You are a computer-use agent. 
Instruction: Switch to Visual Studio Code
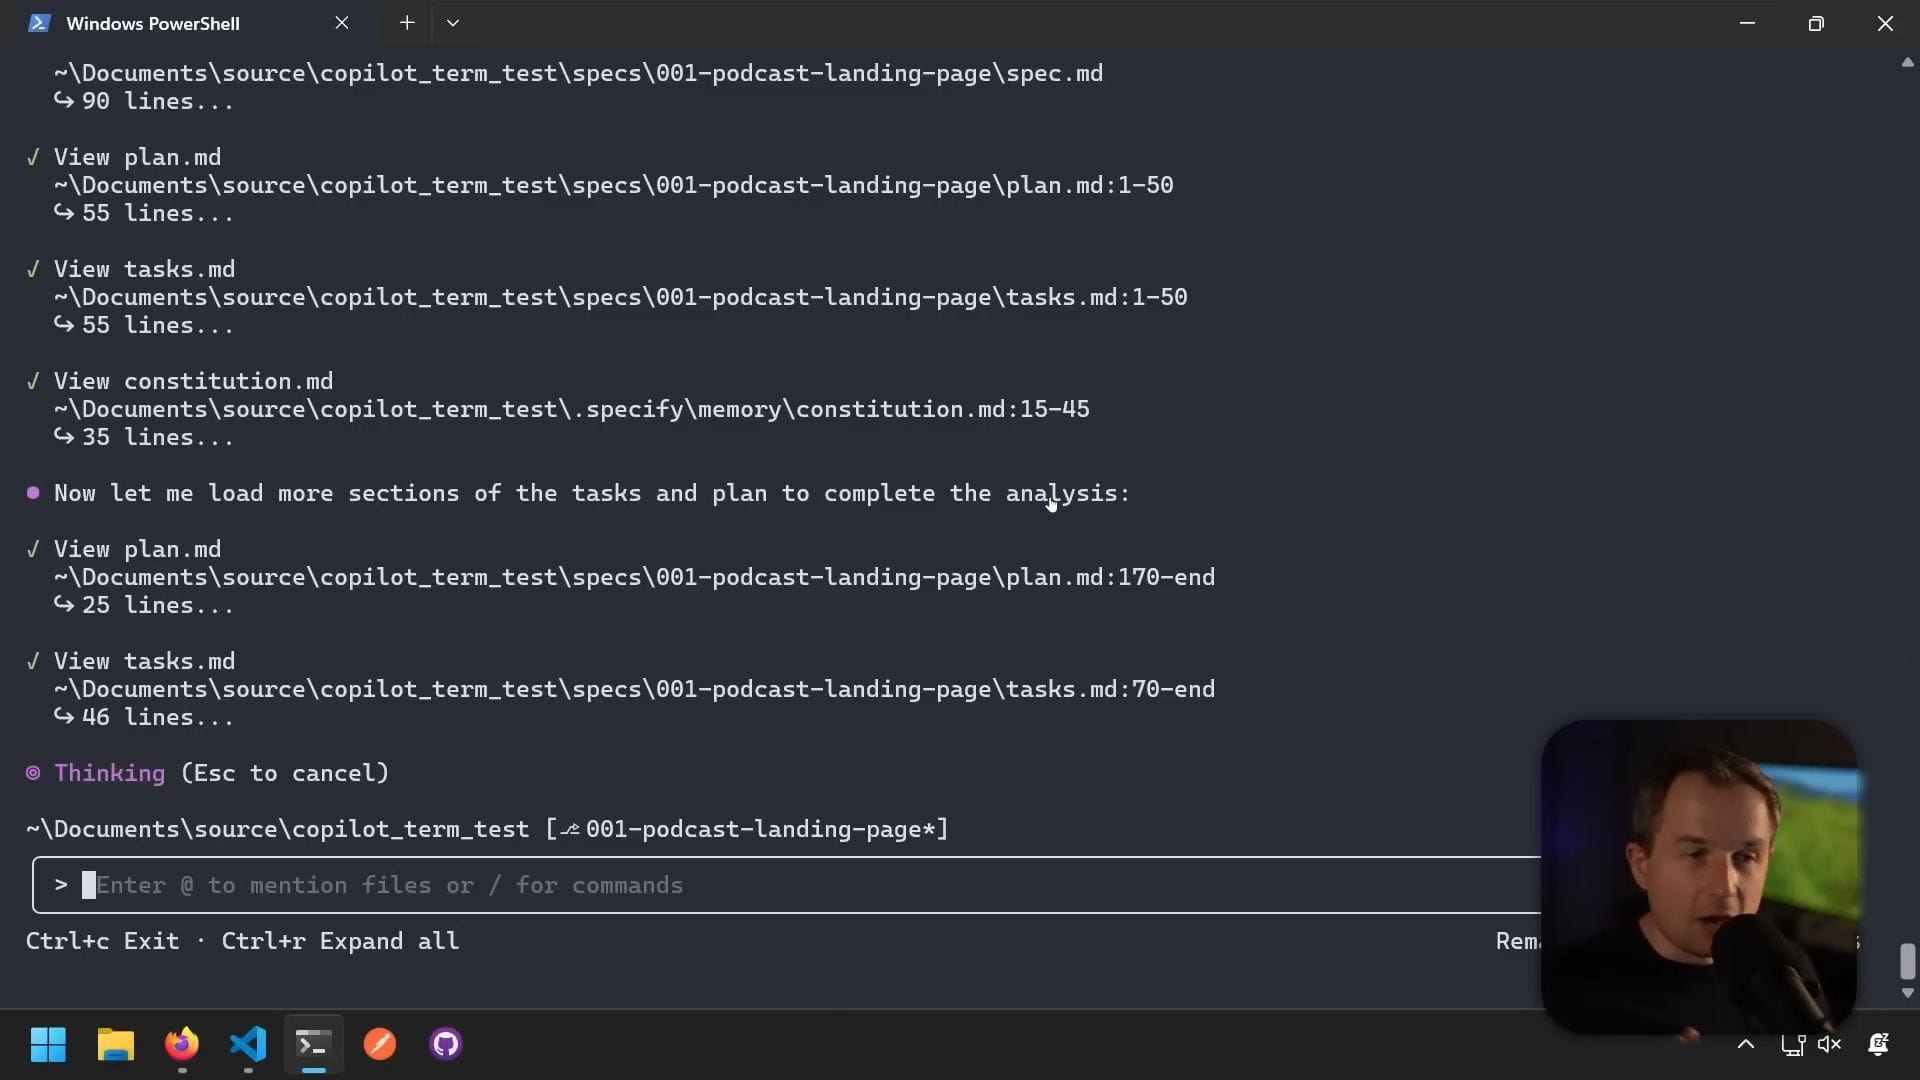click(x=248, y=1045)
